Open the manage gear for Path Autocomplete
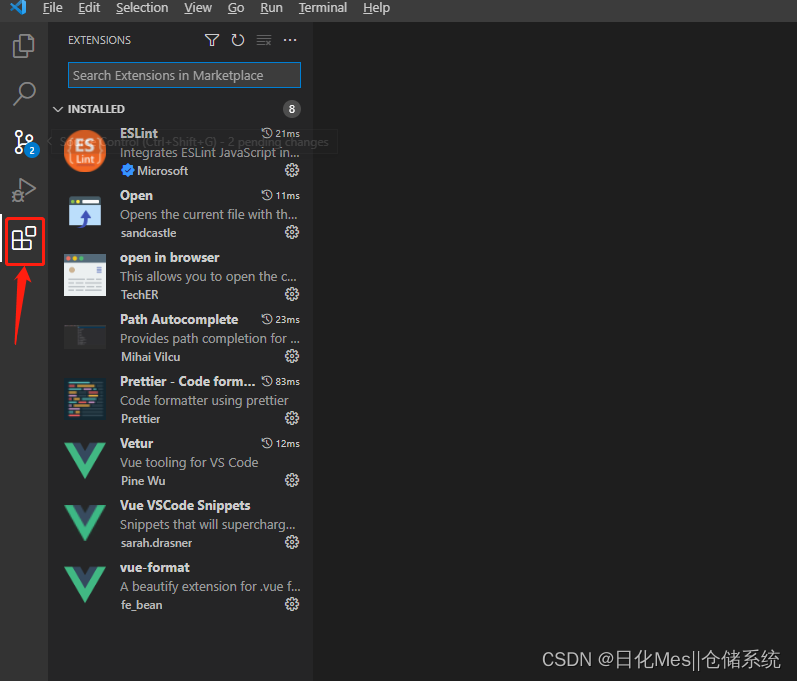The height and width of the screenshot is (681, 797). (x=292, y=356)
